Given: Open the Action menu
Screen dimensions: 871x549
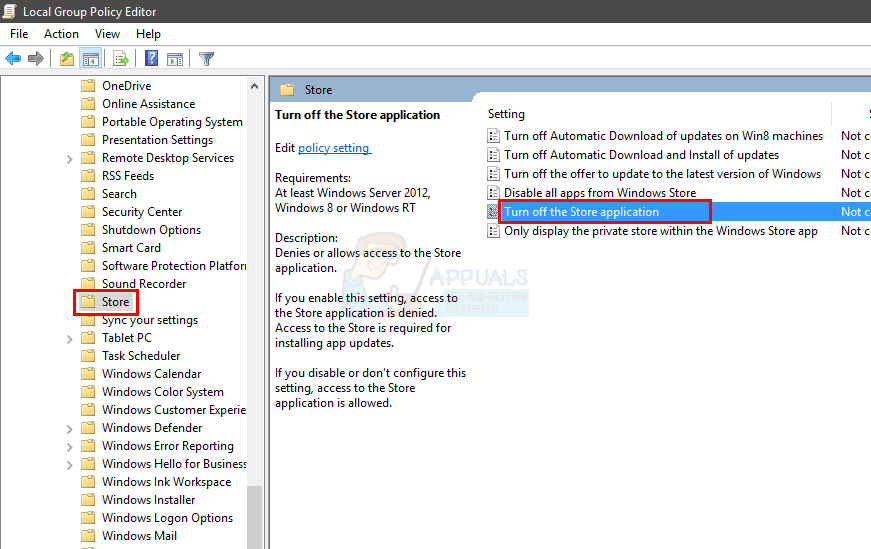Looking at the screenshot, I should [61, 34].
